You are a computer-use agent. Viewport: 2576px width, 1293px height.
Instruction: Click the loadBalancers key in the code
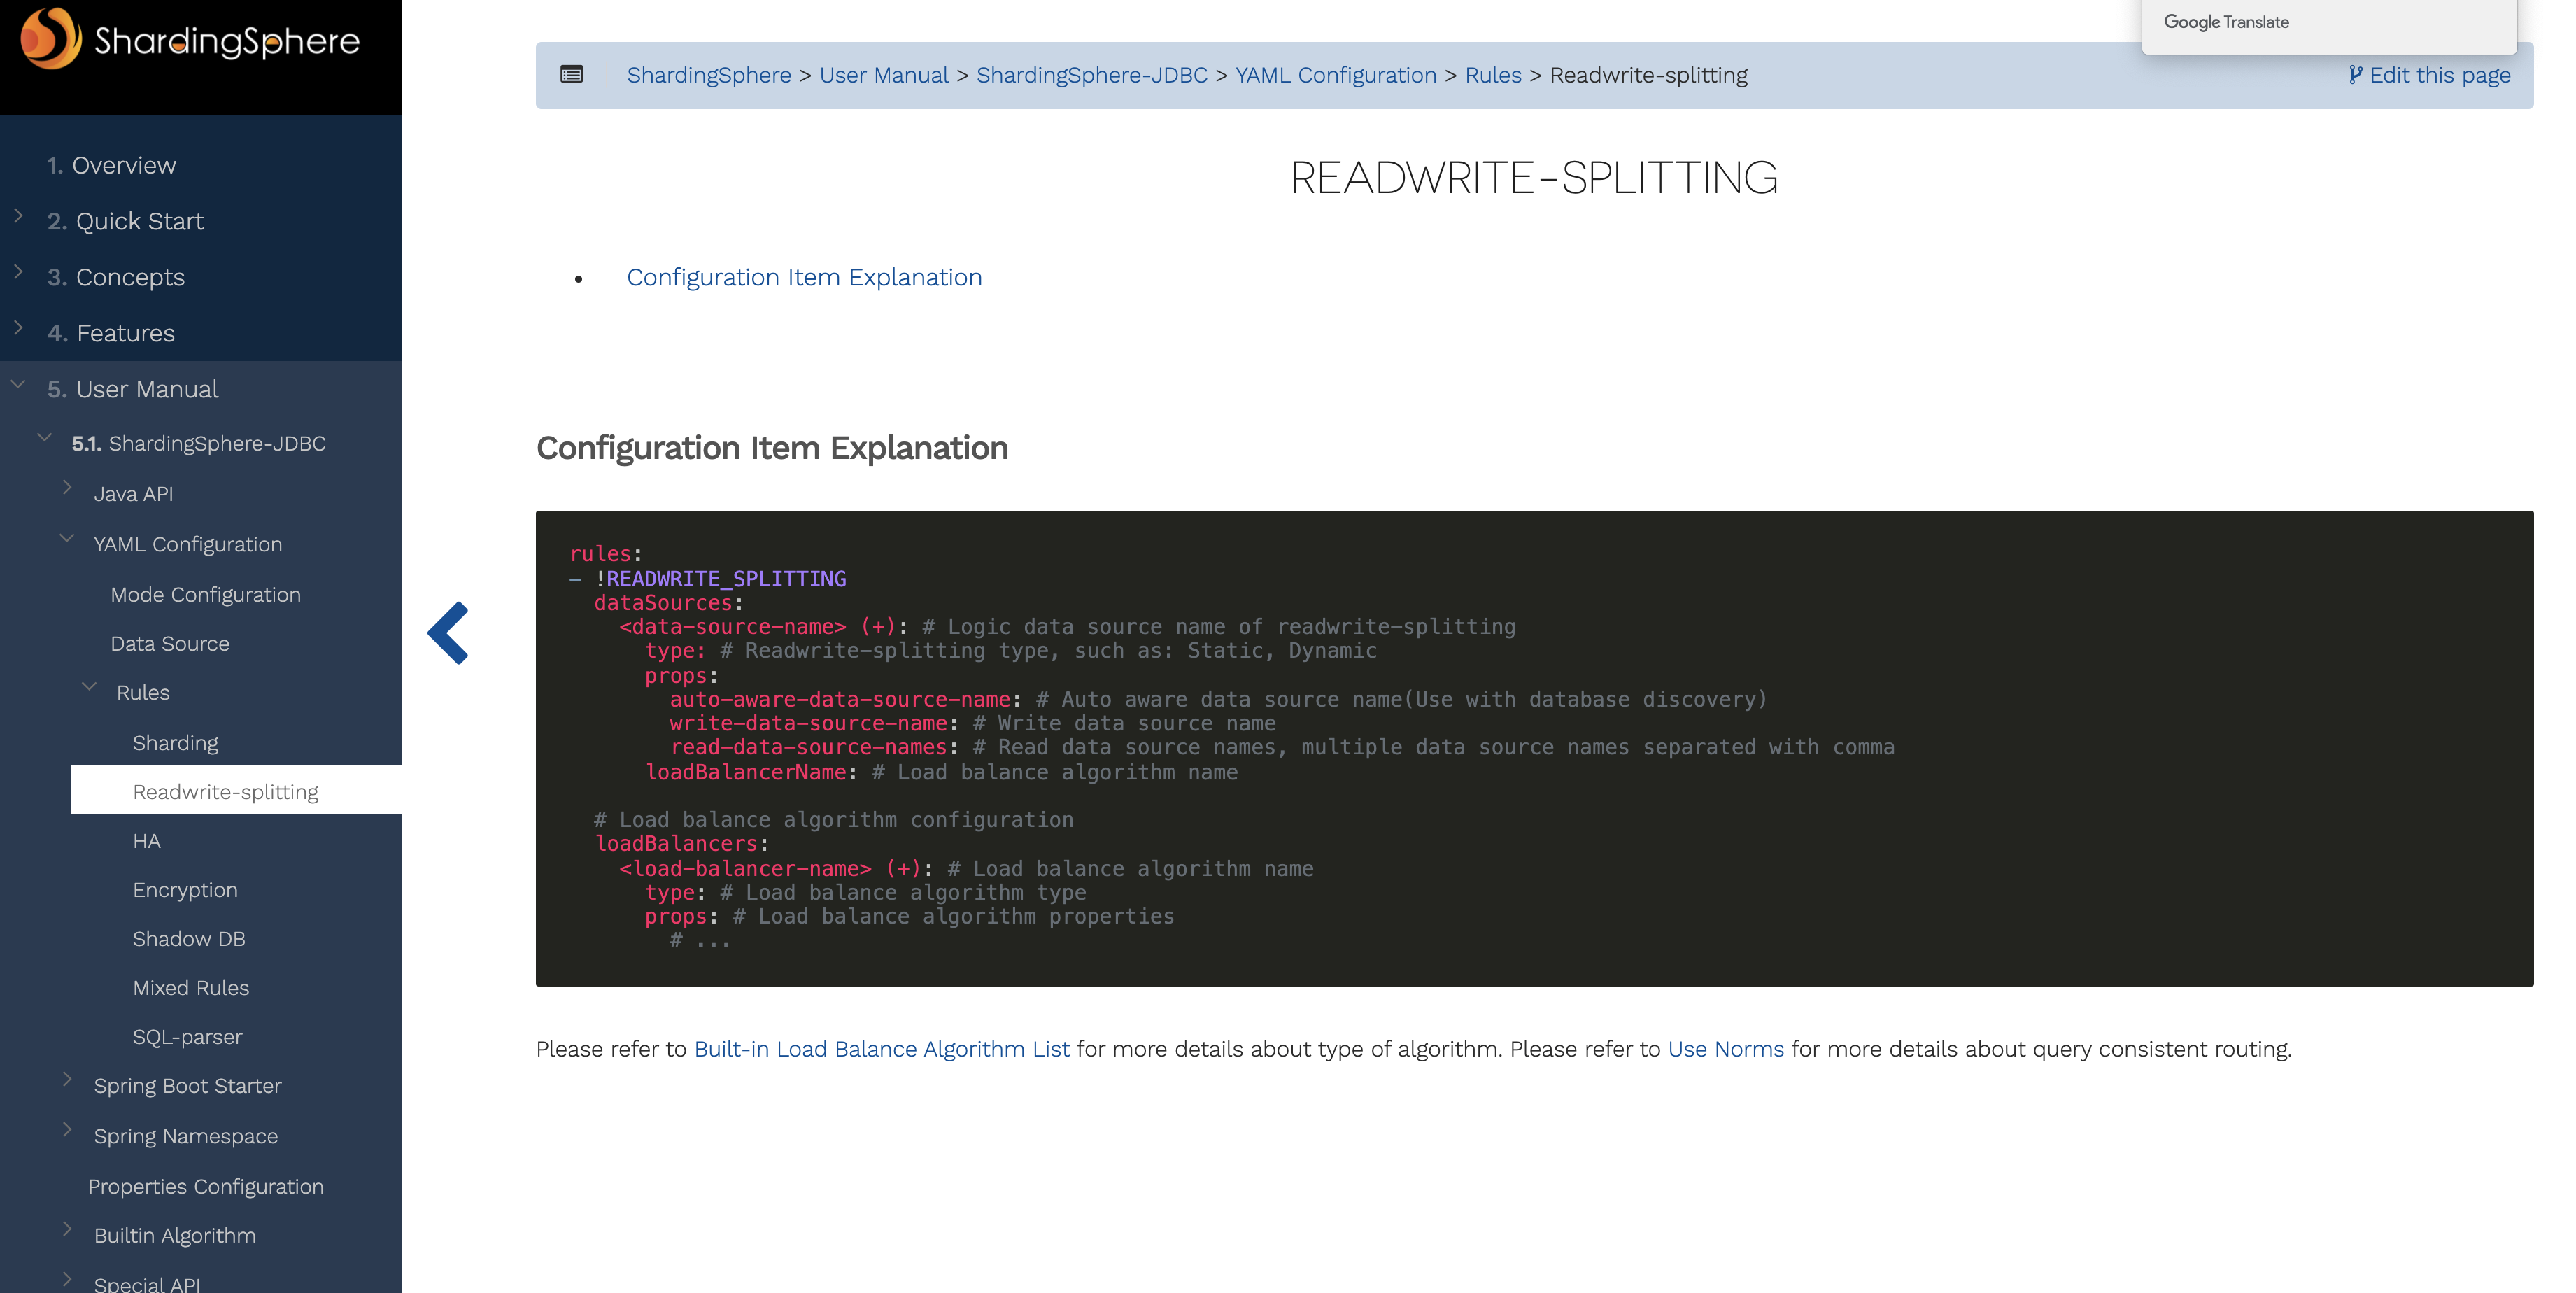pyautogui.click(x=676, y=844)
